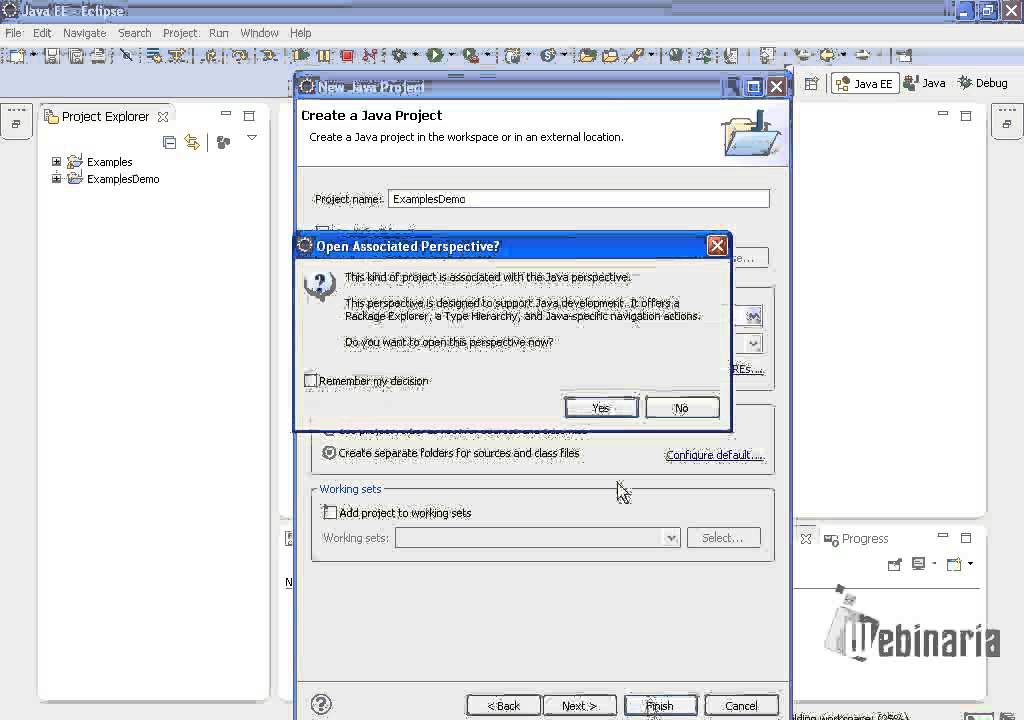Click No in Open Associated Perspective dialog
The image size is (1024, 720).
tap(682, 408)
